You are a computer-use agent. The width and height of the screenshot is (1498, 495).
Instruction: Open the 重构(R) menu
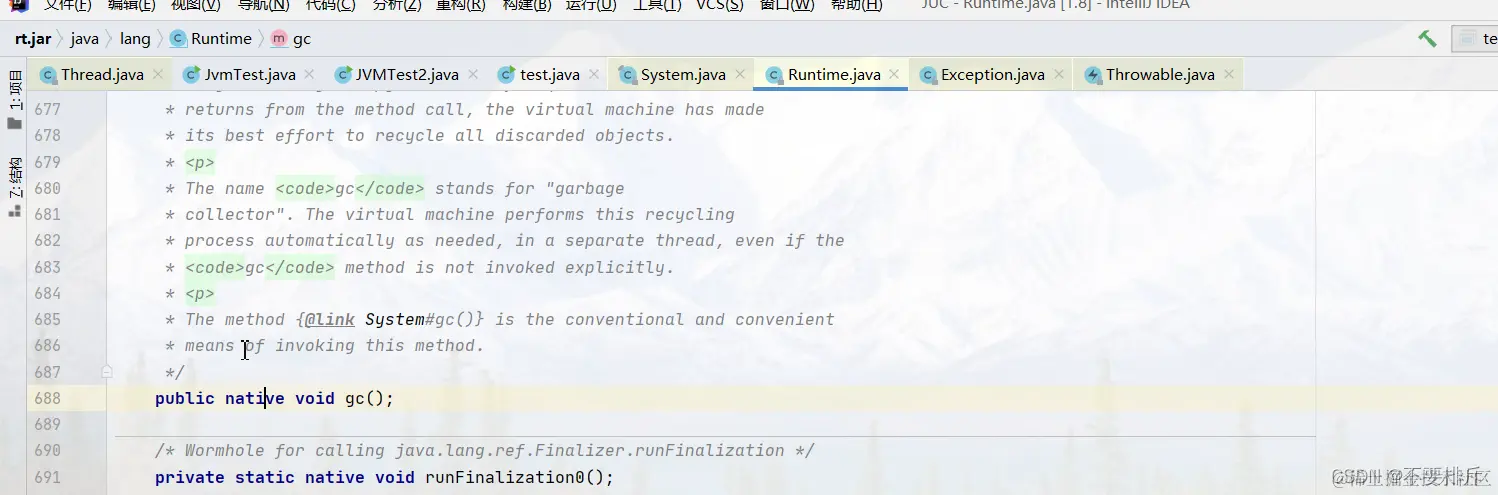(461, 5)
